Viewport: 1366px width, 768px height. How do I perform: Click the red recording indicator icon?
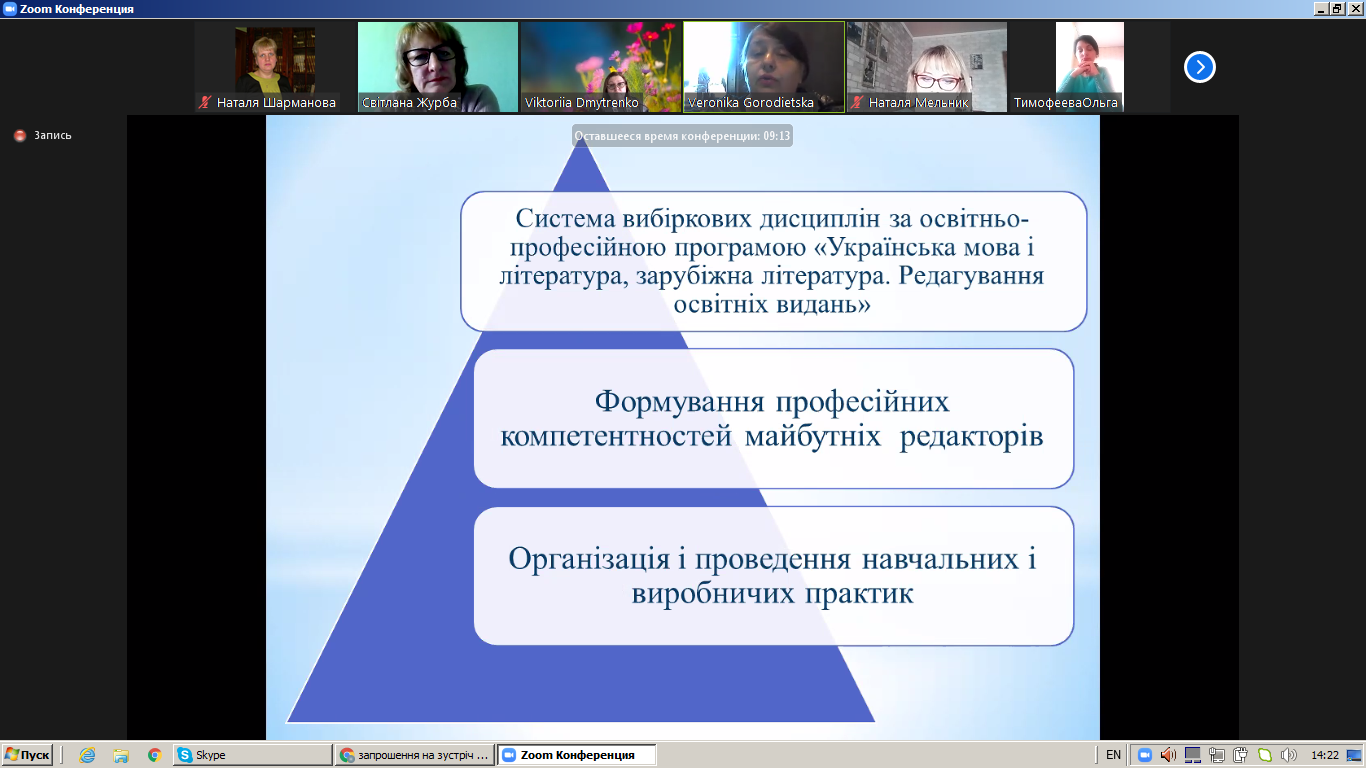coord(20,136)
